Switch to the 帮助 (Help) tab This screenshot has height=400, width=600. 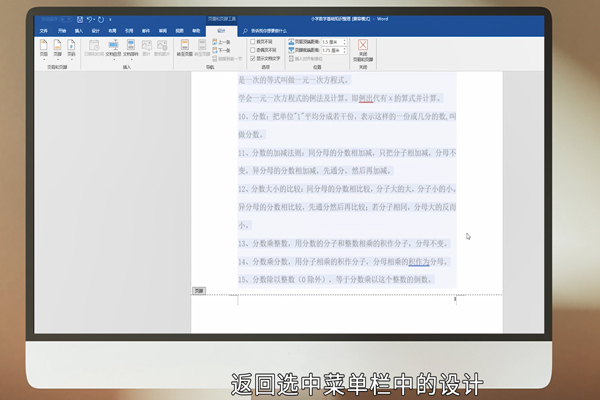click(196, 31)
